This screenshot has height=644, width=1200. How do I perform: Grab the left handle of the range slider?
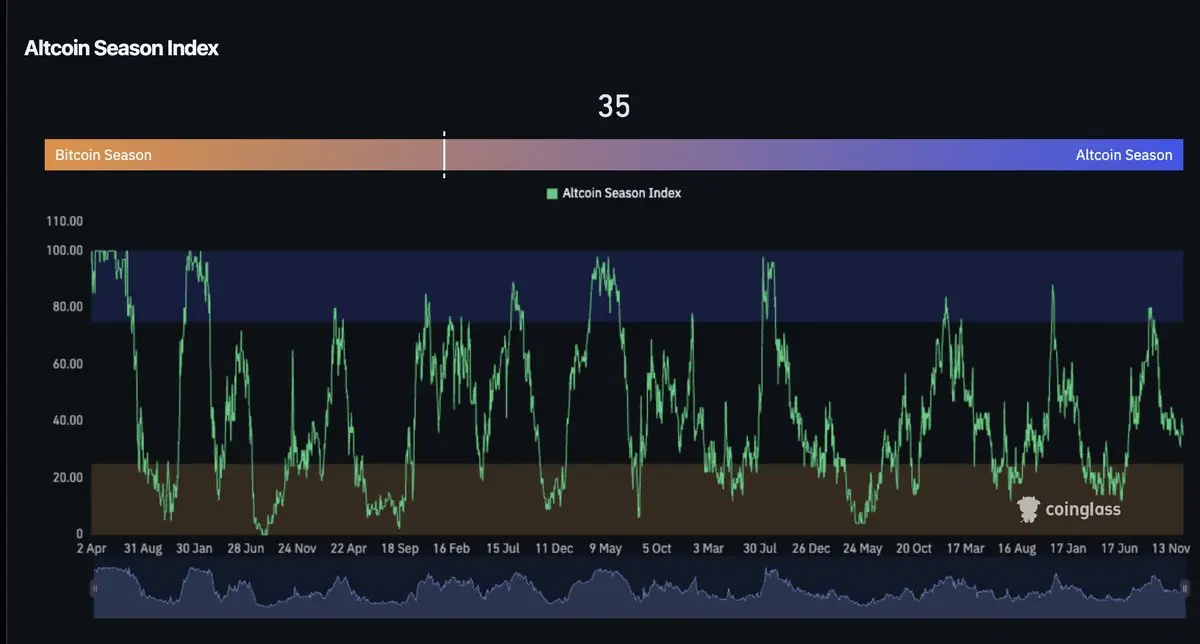pos(95,588)
